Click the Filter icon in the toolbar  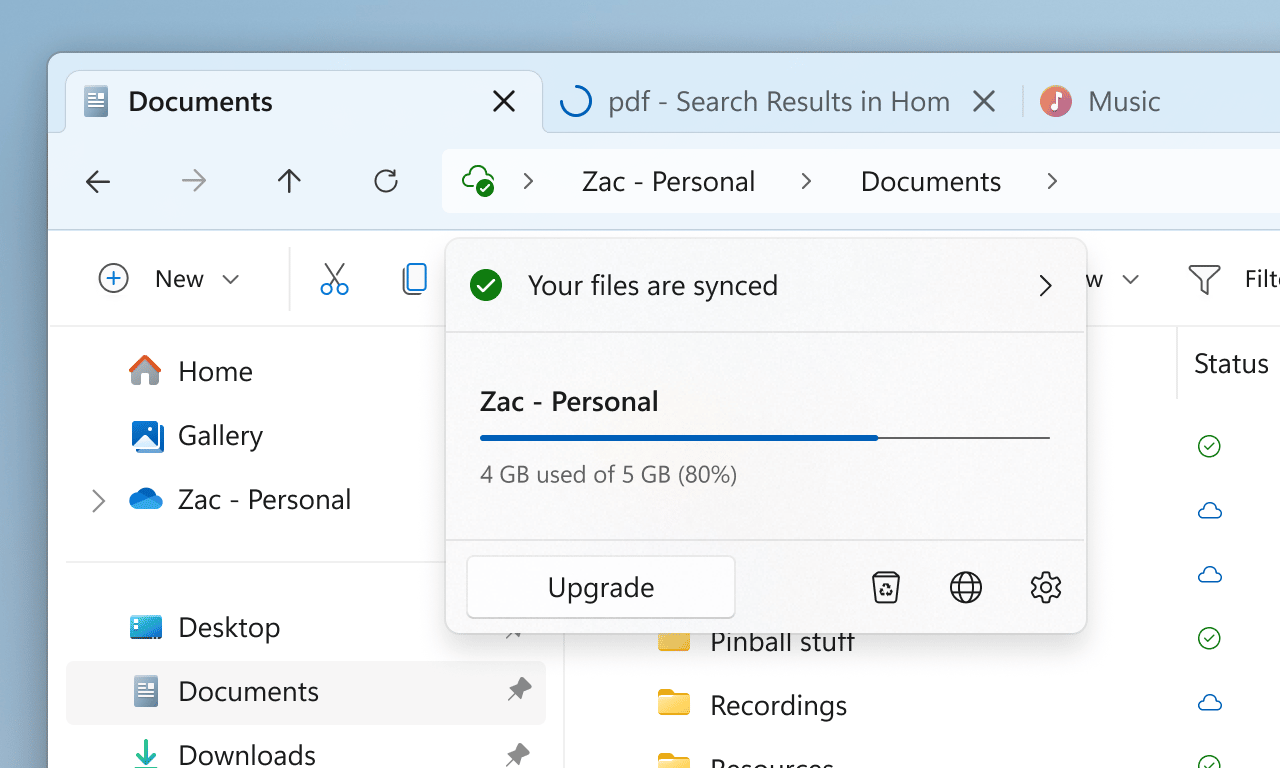pos(1205,279)
